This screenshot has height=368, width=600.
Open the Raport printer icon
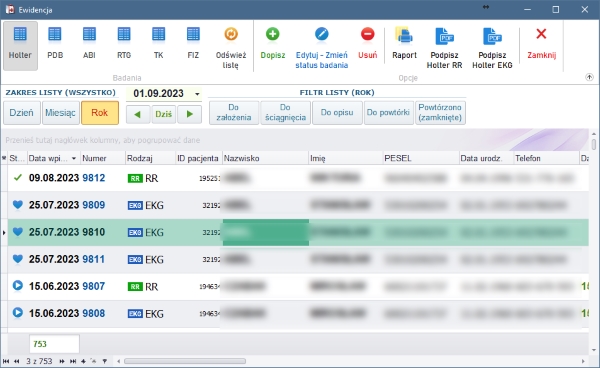click(x=404, y=35)
